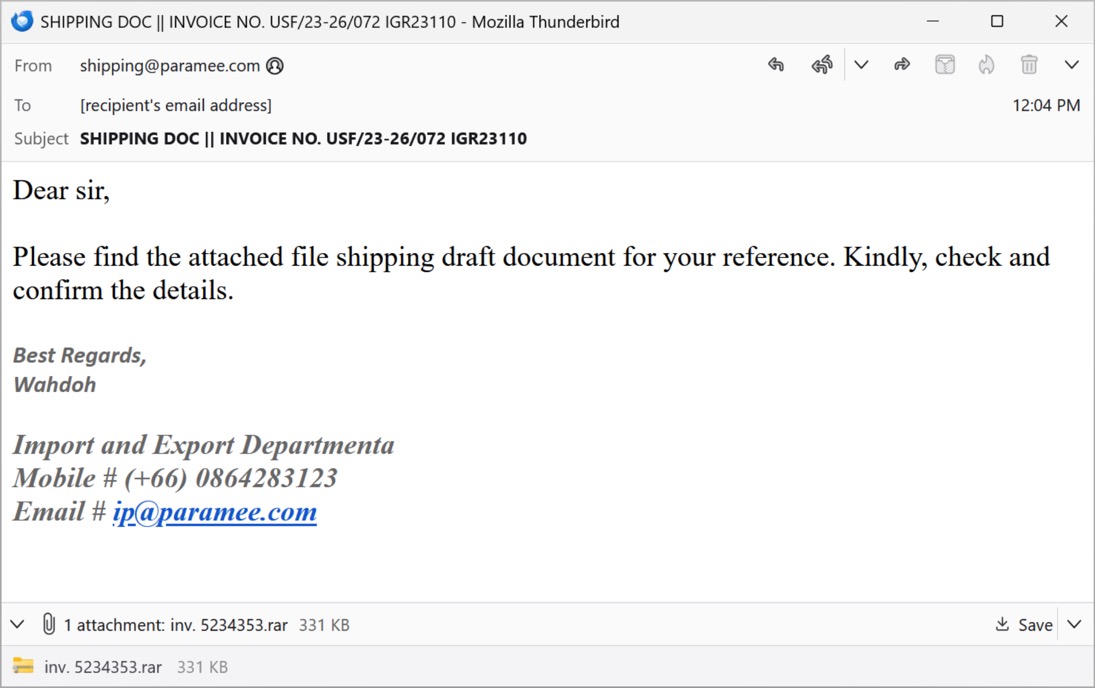Open the Save attachment dropdown arrow

click(x=1074, y=625)
